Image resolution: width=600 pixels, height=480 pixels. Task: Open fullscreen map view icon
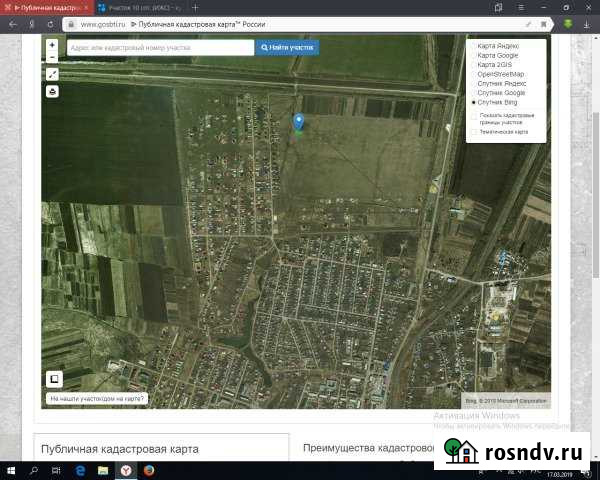pyautogui.click(x=52, y=74)
